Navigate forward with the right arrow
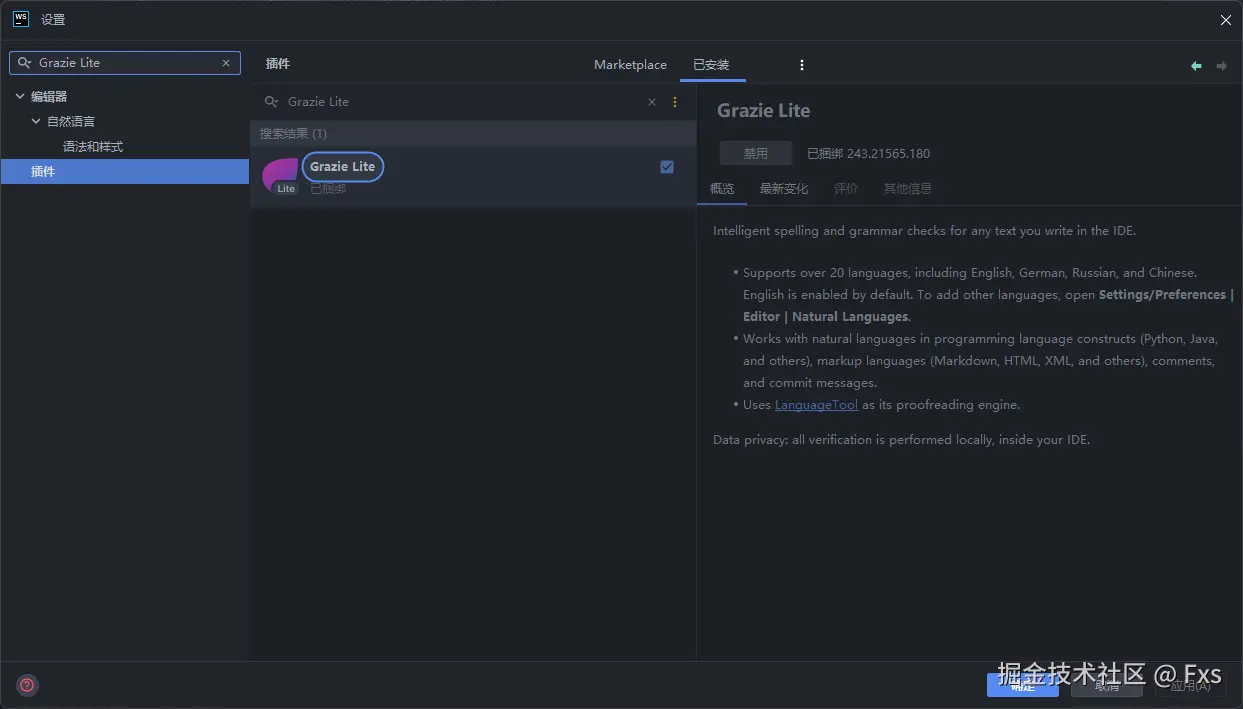The height and width of the screenshot is (709, 1243). (1221, 66)
